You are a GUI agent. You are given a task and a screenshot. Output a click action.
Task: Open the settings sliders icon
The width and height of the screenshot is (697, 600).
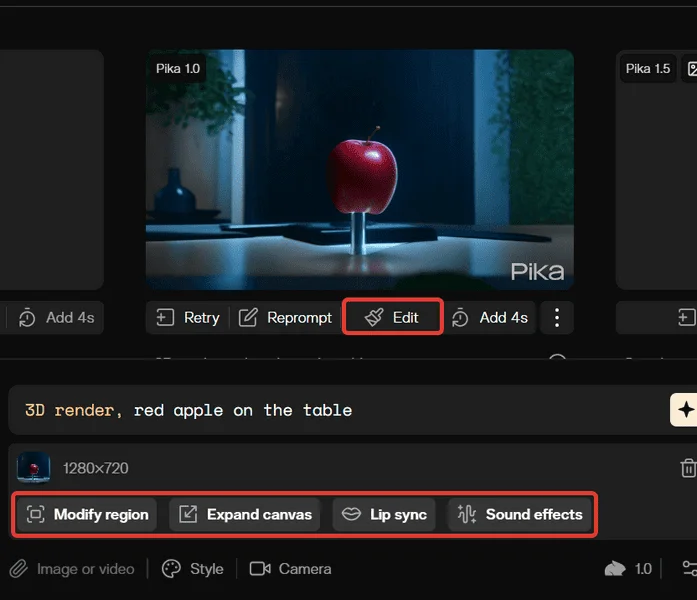pyautogui.click(x=689, y=569)
